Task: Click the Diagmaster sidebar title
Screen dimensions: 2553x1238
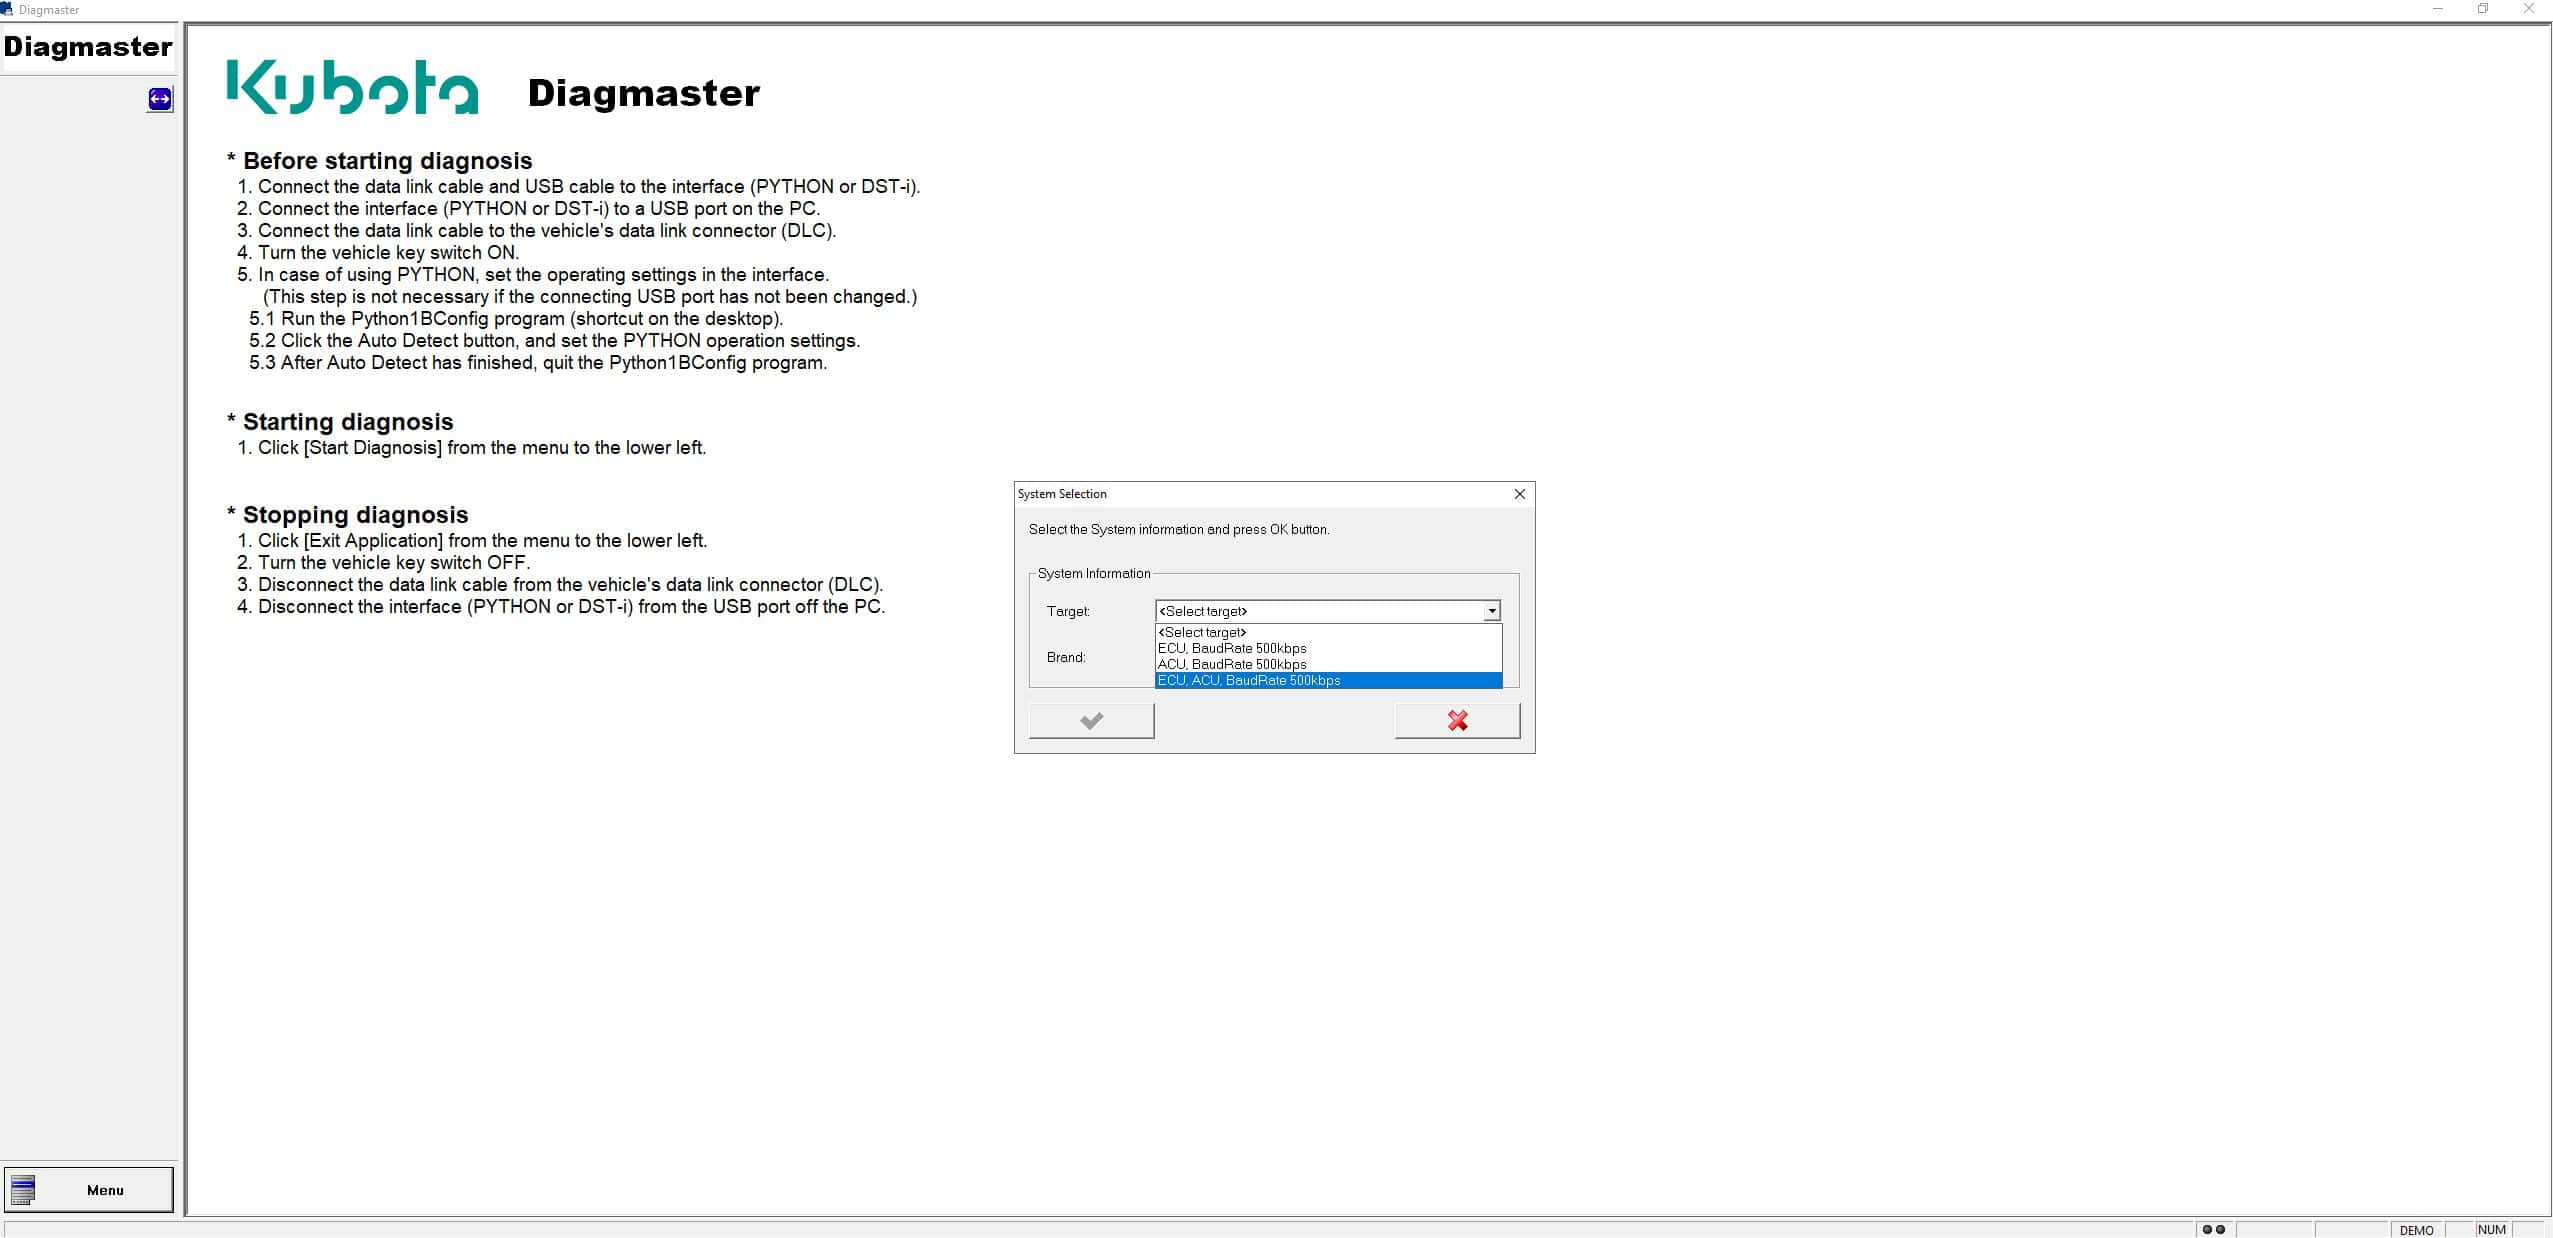Action: point(88,47)
